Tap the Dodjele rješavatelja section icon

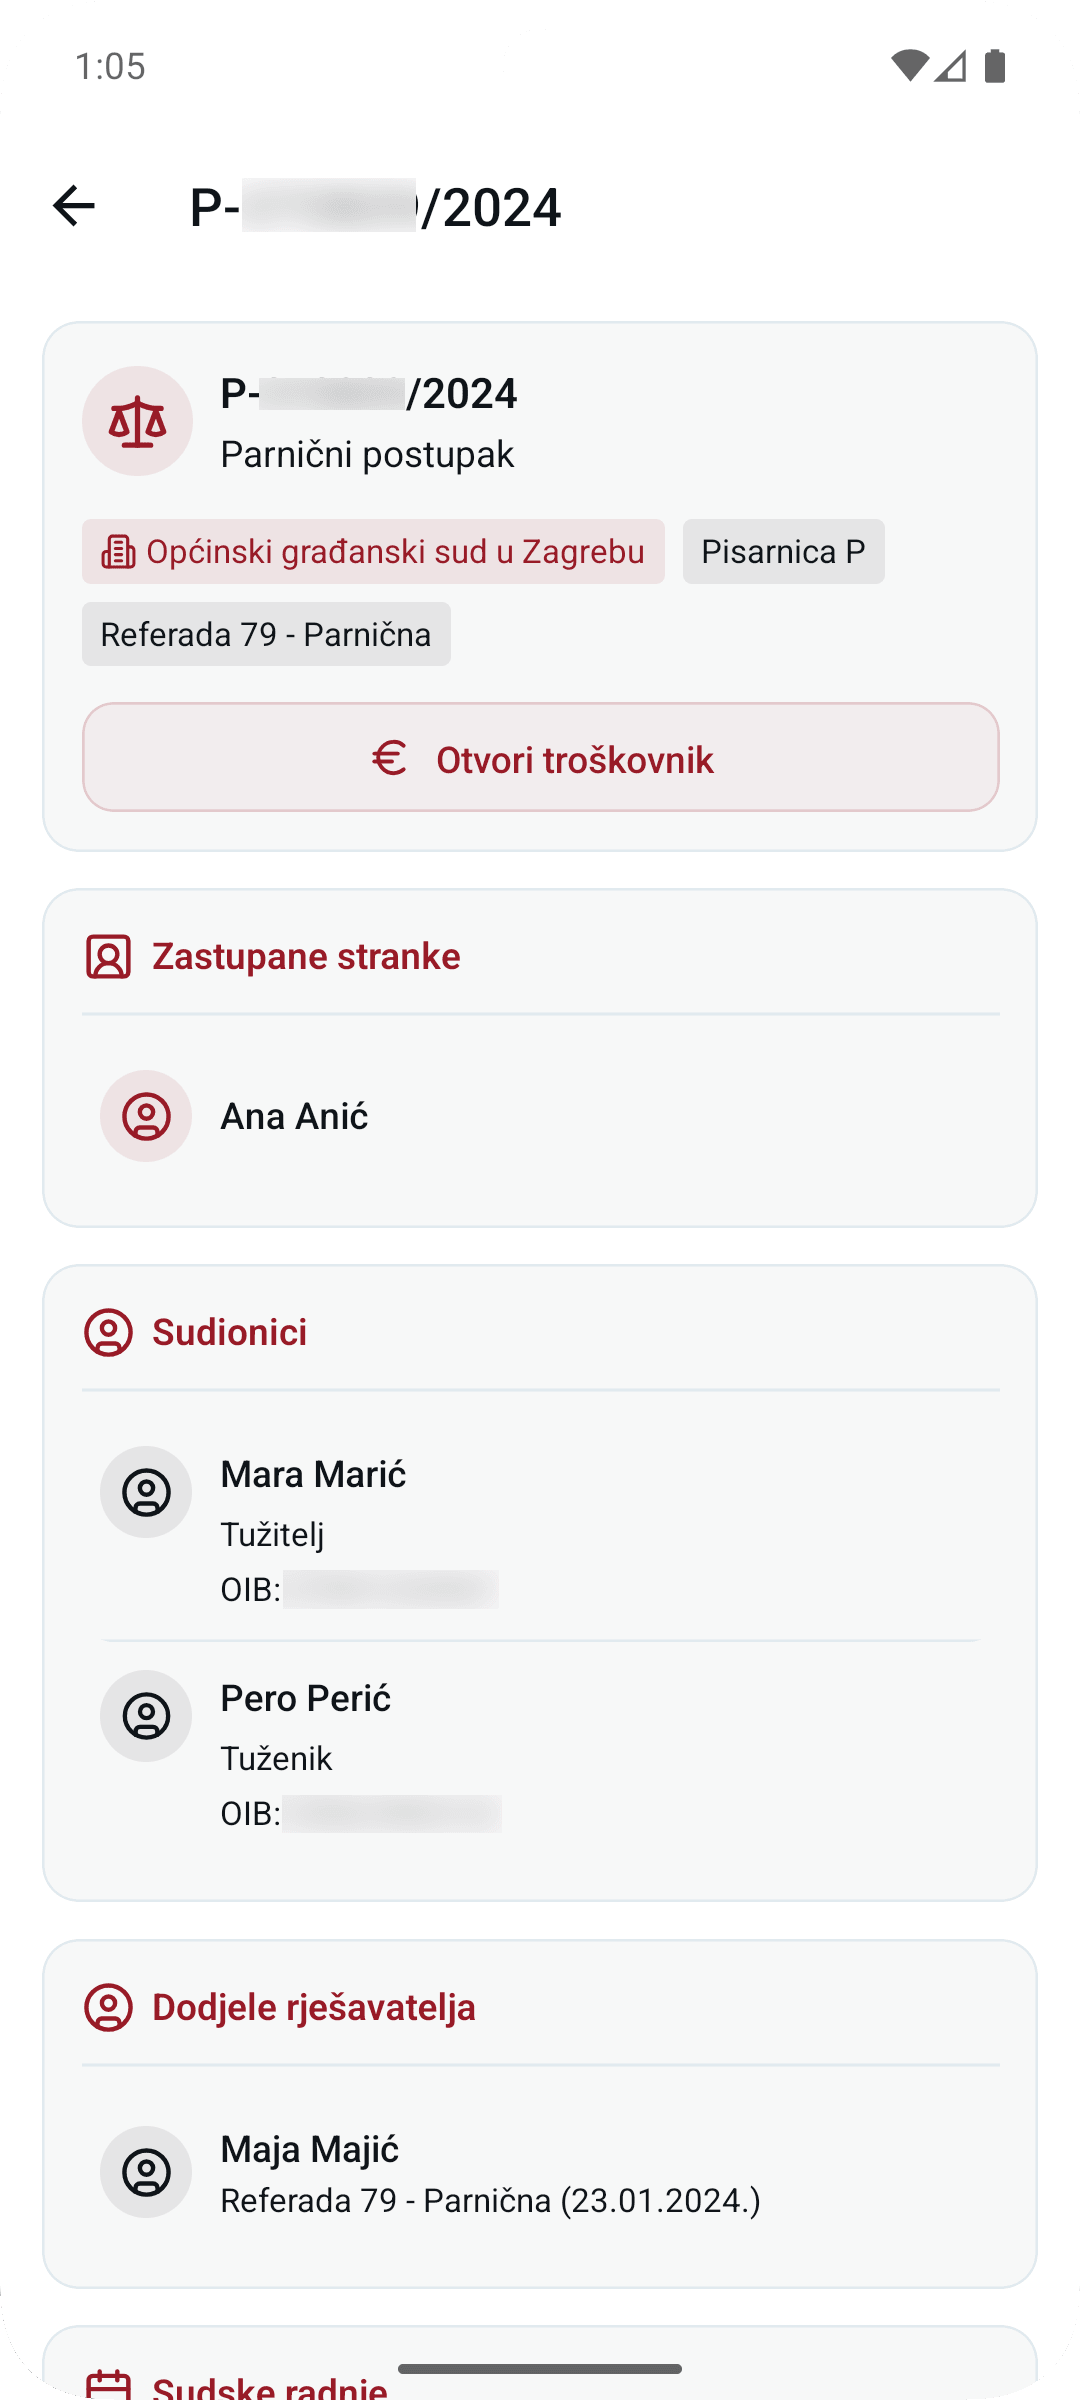coord(108,2008)
